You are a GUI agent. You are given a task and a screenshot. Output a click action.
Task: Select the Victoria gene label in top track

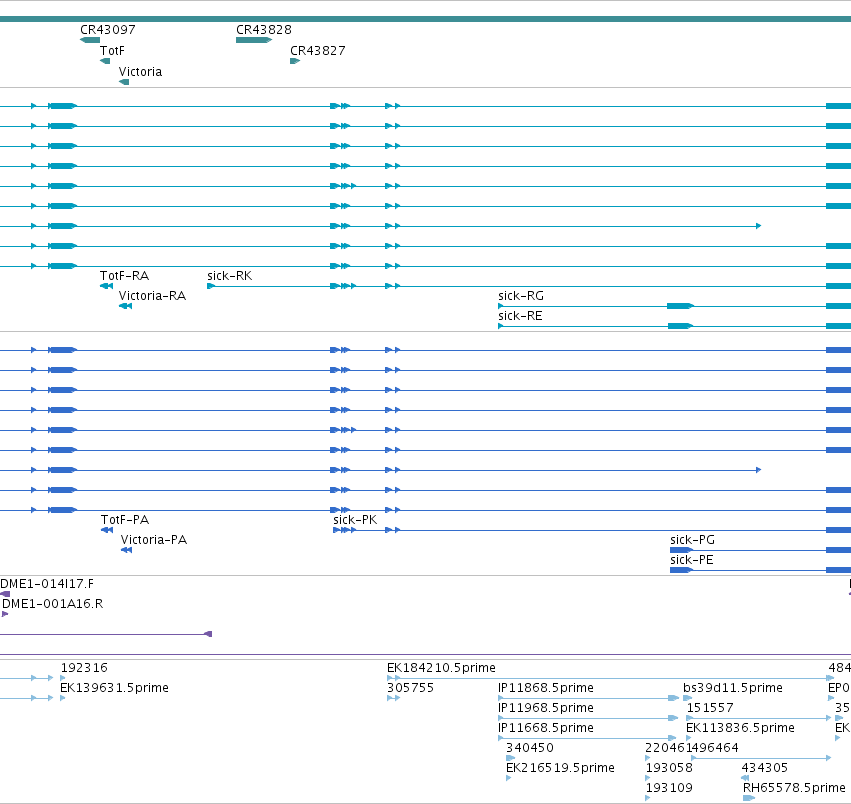(x=140, y=72)
